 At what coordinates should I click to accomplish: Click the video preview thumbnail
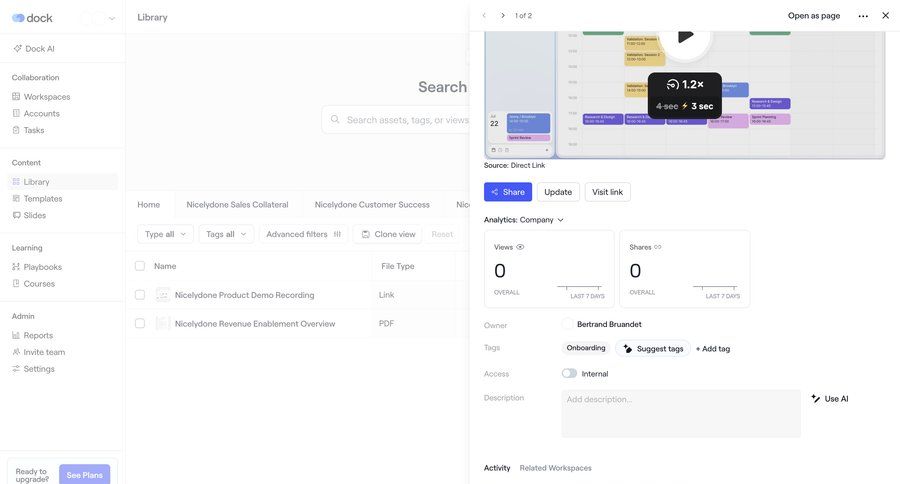pos(685,95)
